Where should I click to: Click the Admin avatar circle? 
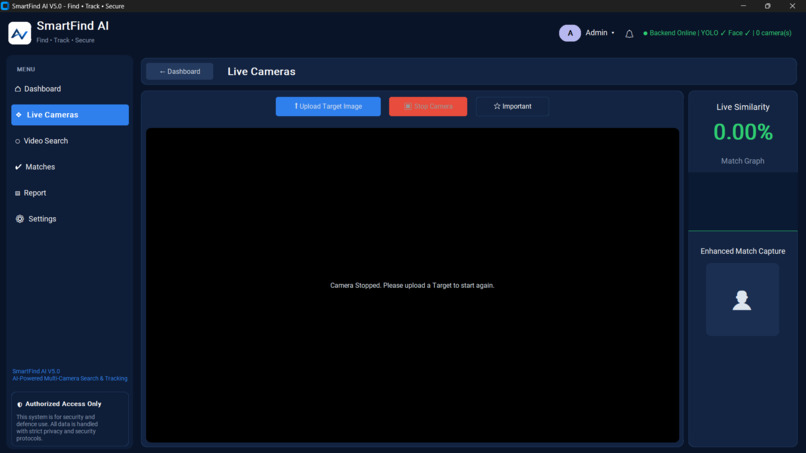570,33
